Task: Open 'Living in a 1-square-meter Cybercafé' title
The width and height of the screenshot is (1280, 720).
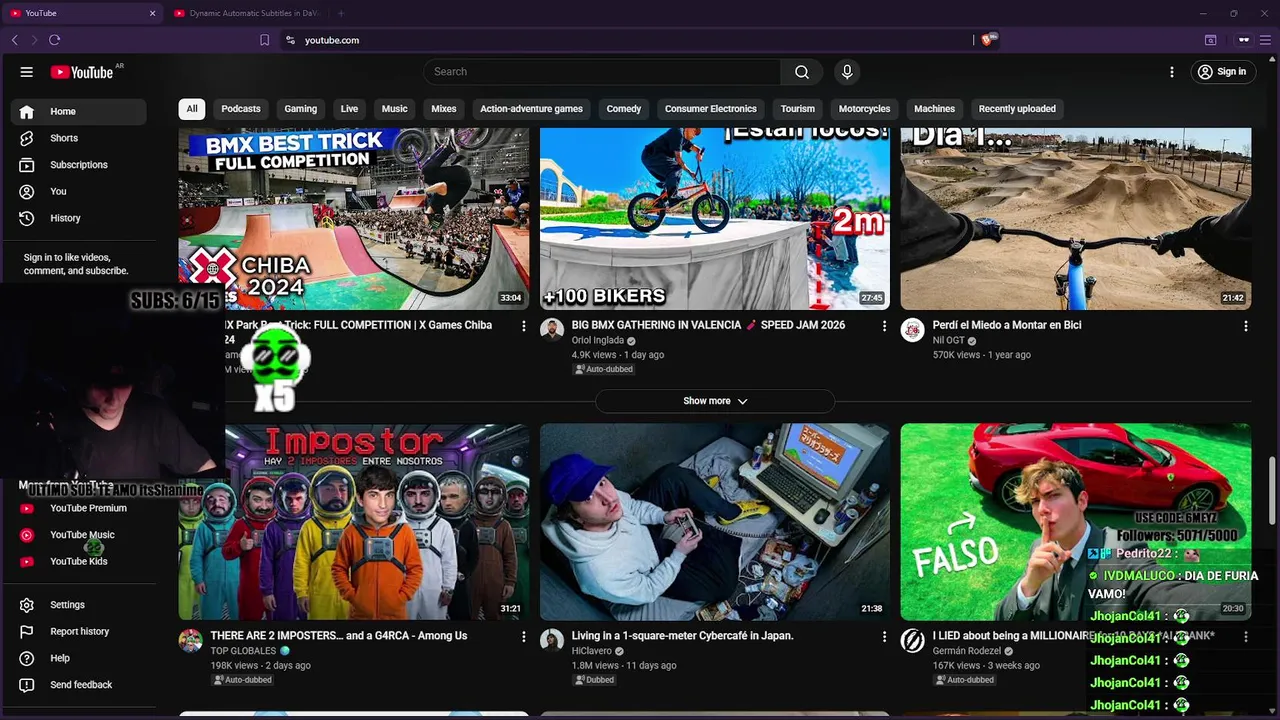Action: point(682,636)
